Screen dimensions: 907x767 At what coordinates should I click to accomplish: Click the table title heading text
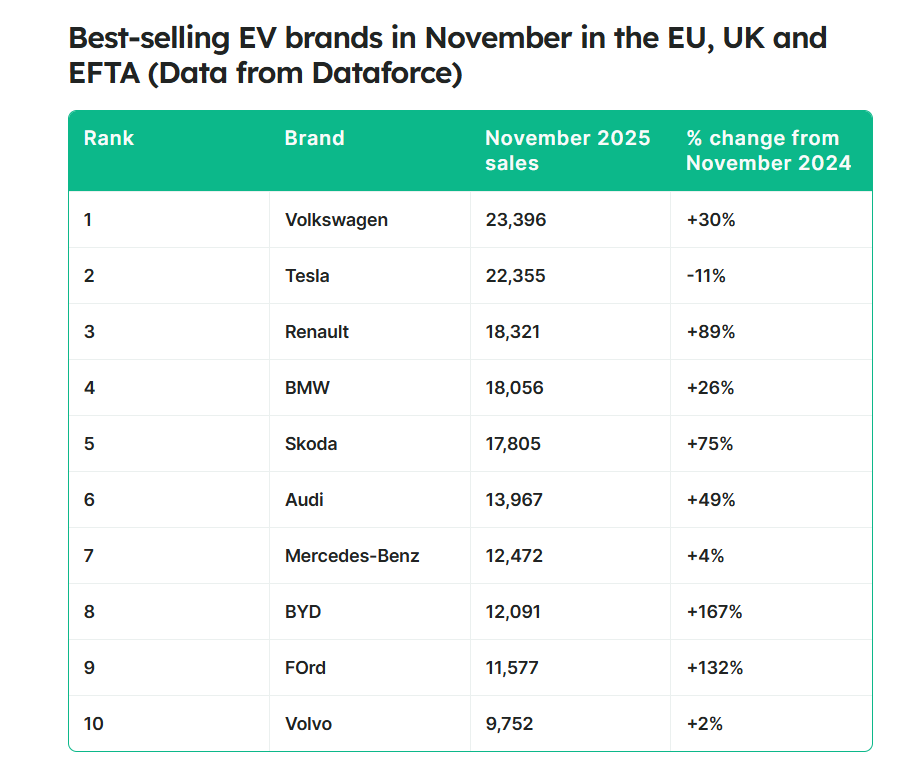coord(447,56)
